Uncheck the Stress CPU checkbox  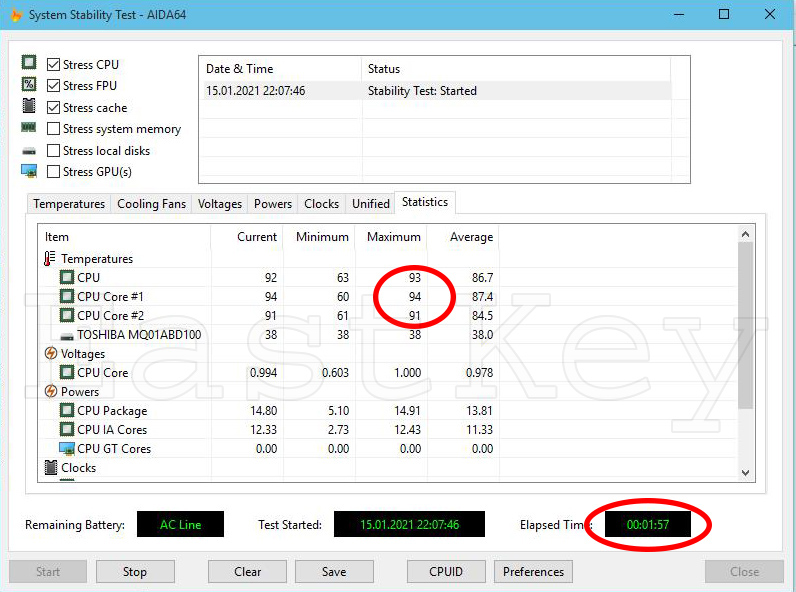pyautogui.click(x=53, y=64)
